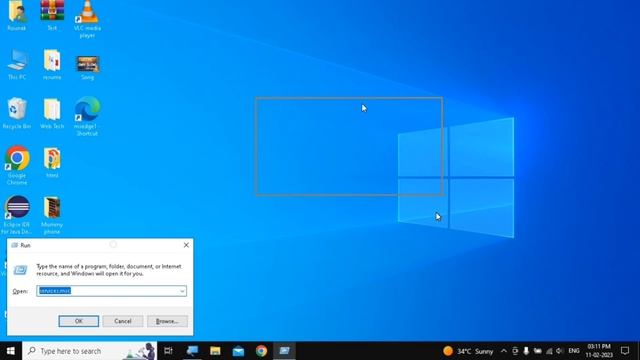Screen dimensions: 640x360
Task: Click the Run app taskbar button
Action: 284,351
